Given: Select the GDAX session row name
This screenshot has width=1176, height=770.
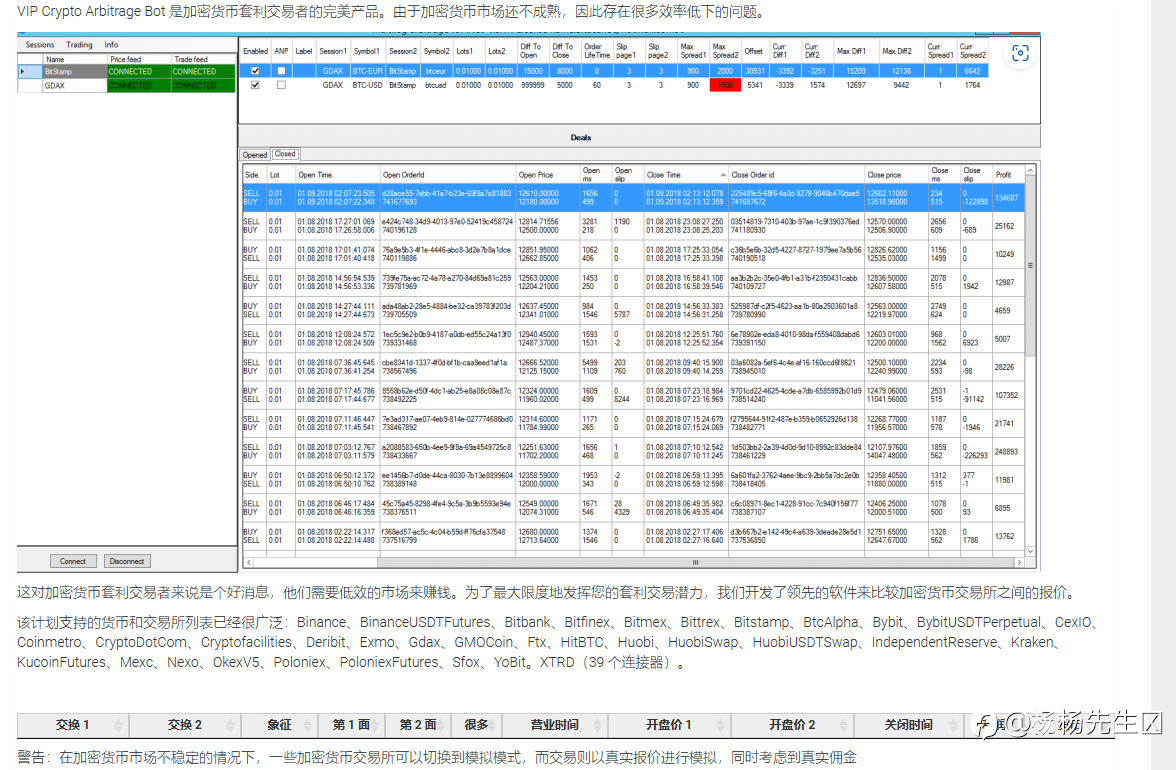Looking at the screenshot, I should [x=74, y=86].
